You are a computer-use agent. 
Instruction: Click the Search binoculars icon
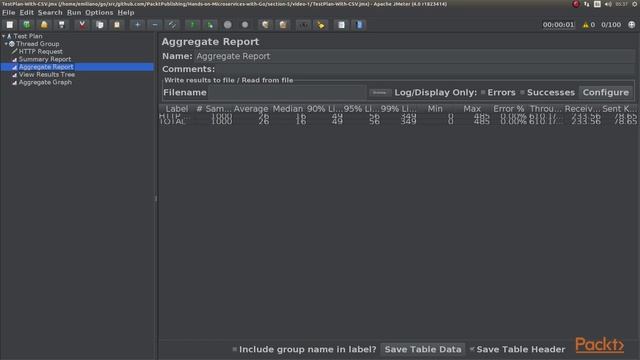[303, 25]
